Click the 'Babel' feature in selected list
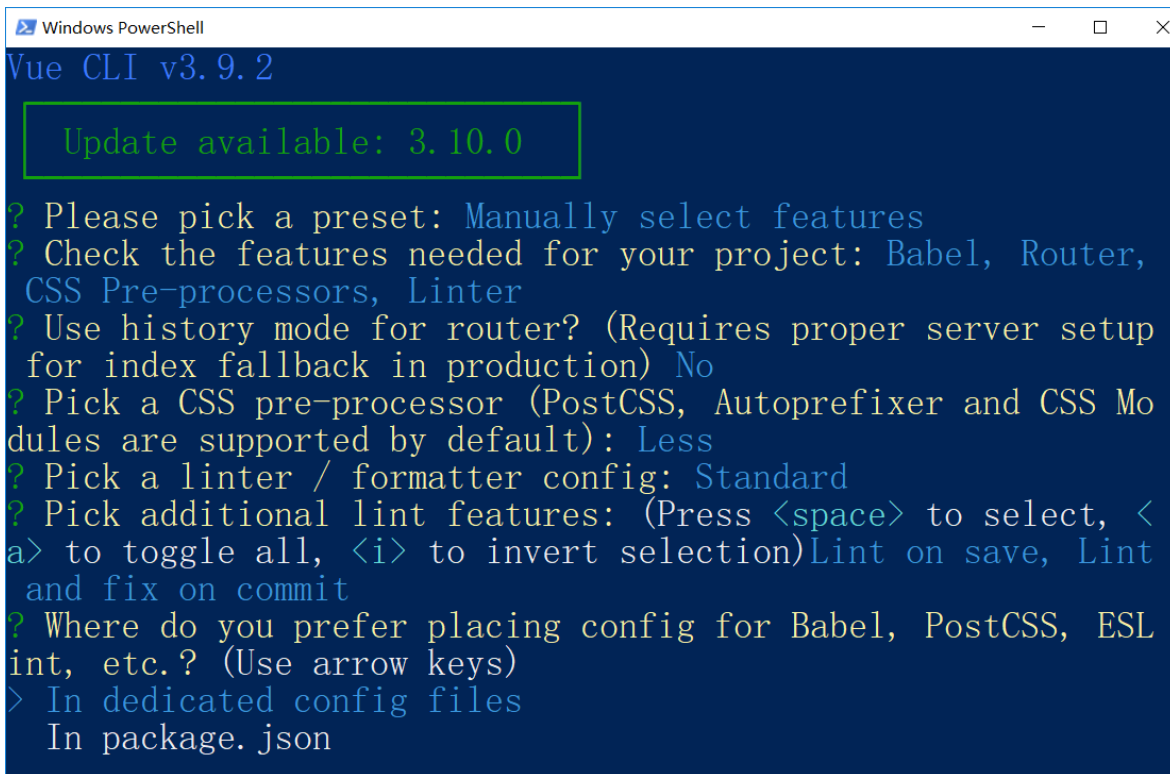The height and width of the screenshot is (774, 1170). tap(938, 255)
